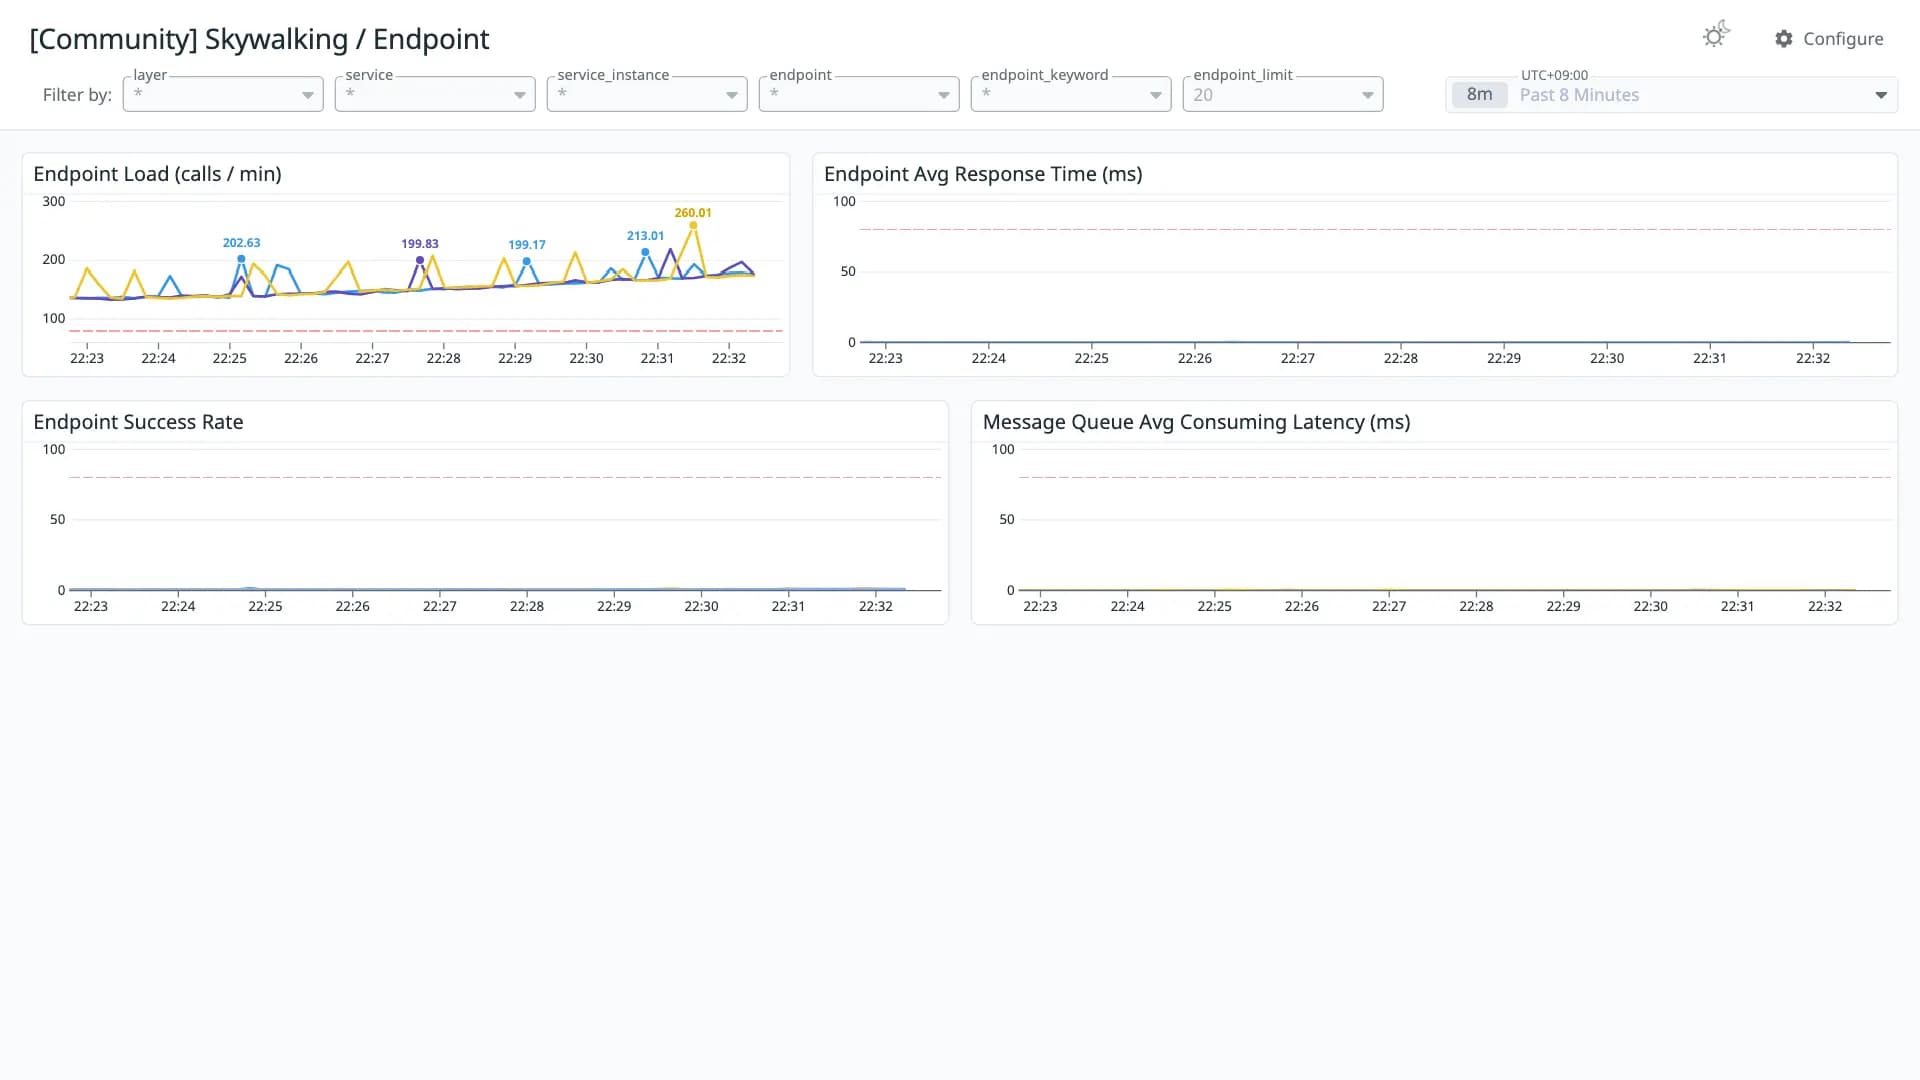Click the 213.01 data point marker
1920x1080 pixels.
click(x=645, y=252)
